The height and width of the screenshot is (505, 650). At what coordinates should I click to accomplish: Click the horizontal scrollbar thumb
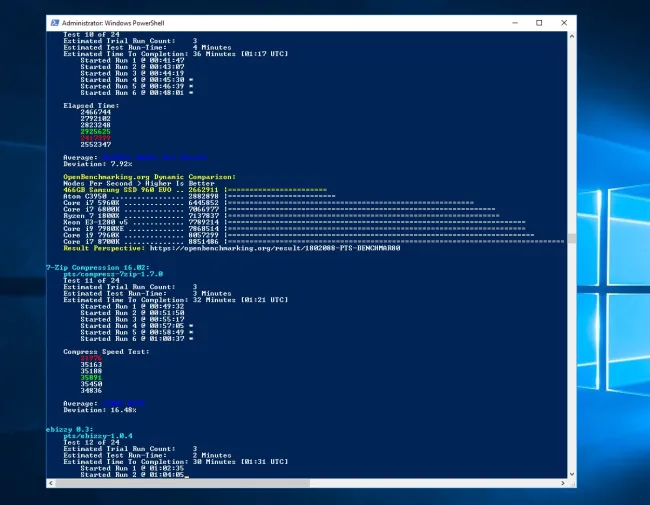coord(182,483)
